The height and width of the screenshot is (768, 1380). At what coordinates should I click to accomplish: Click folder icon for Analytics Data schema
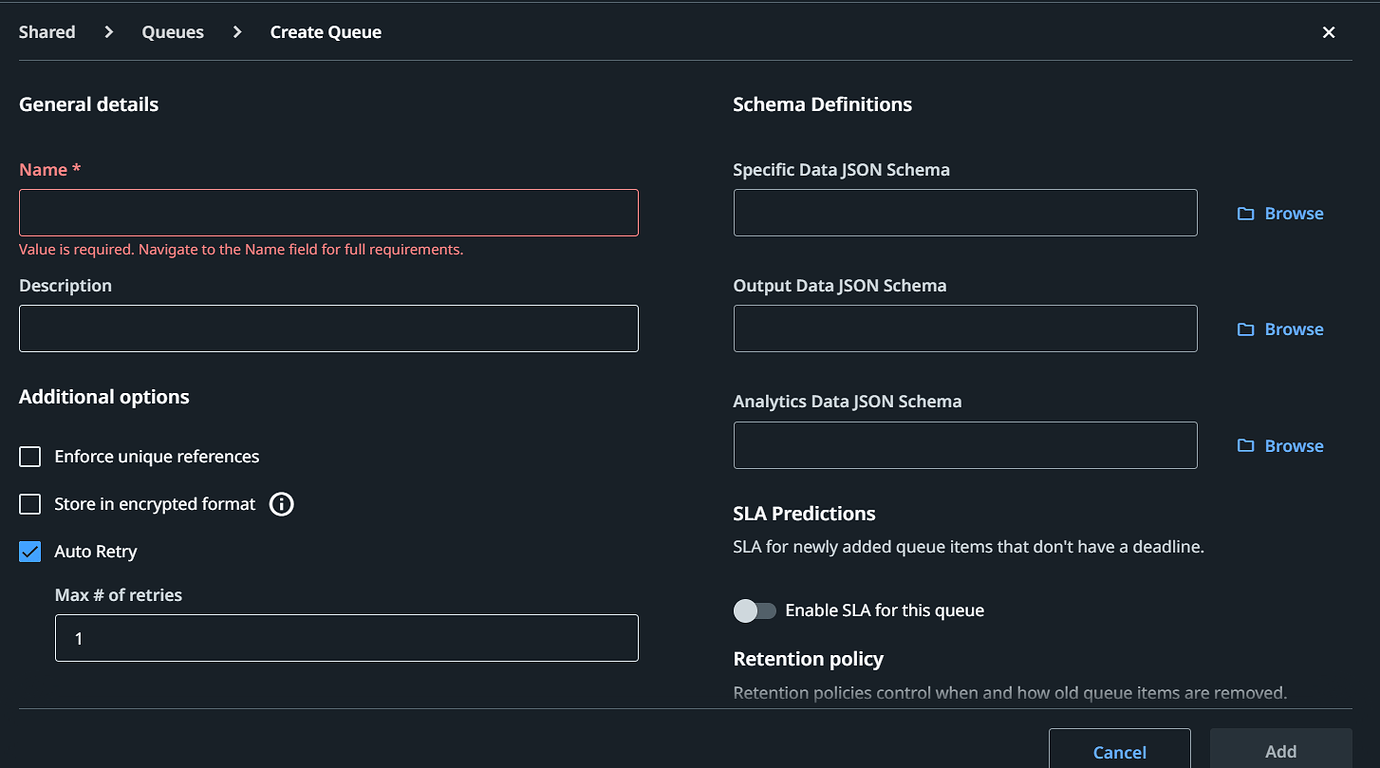pyautogui.click(x=1245, y=446)
